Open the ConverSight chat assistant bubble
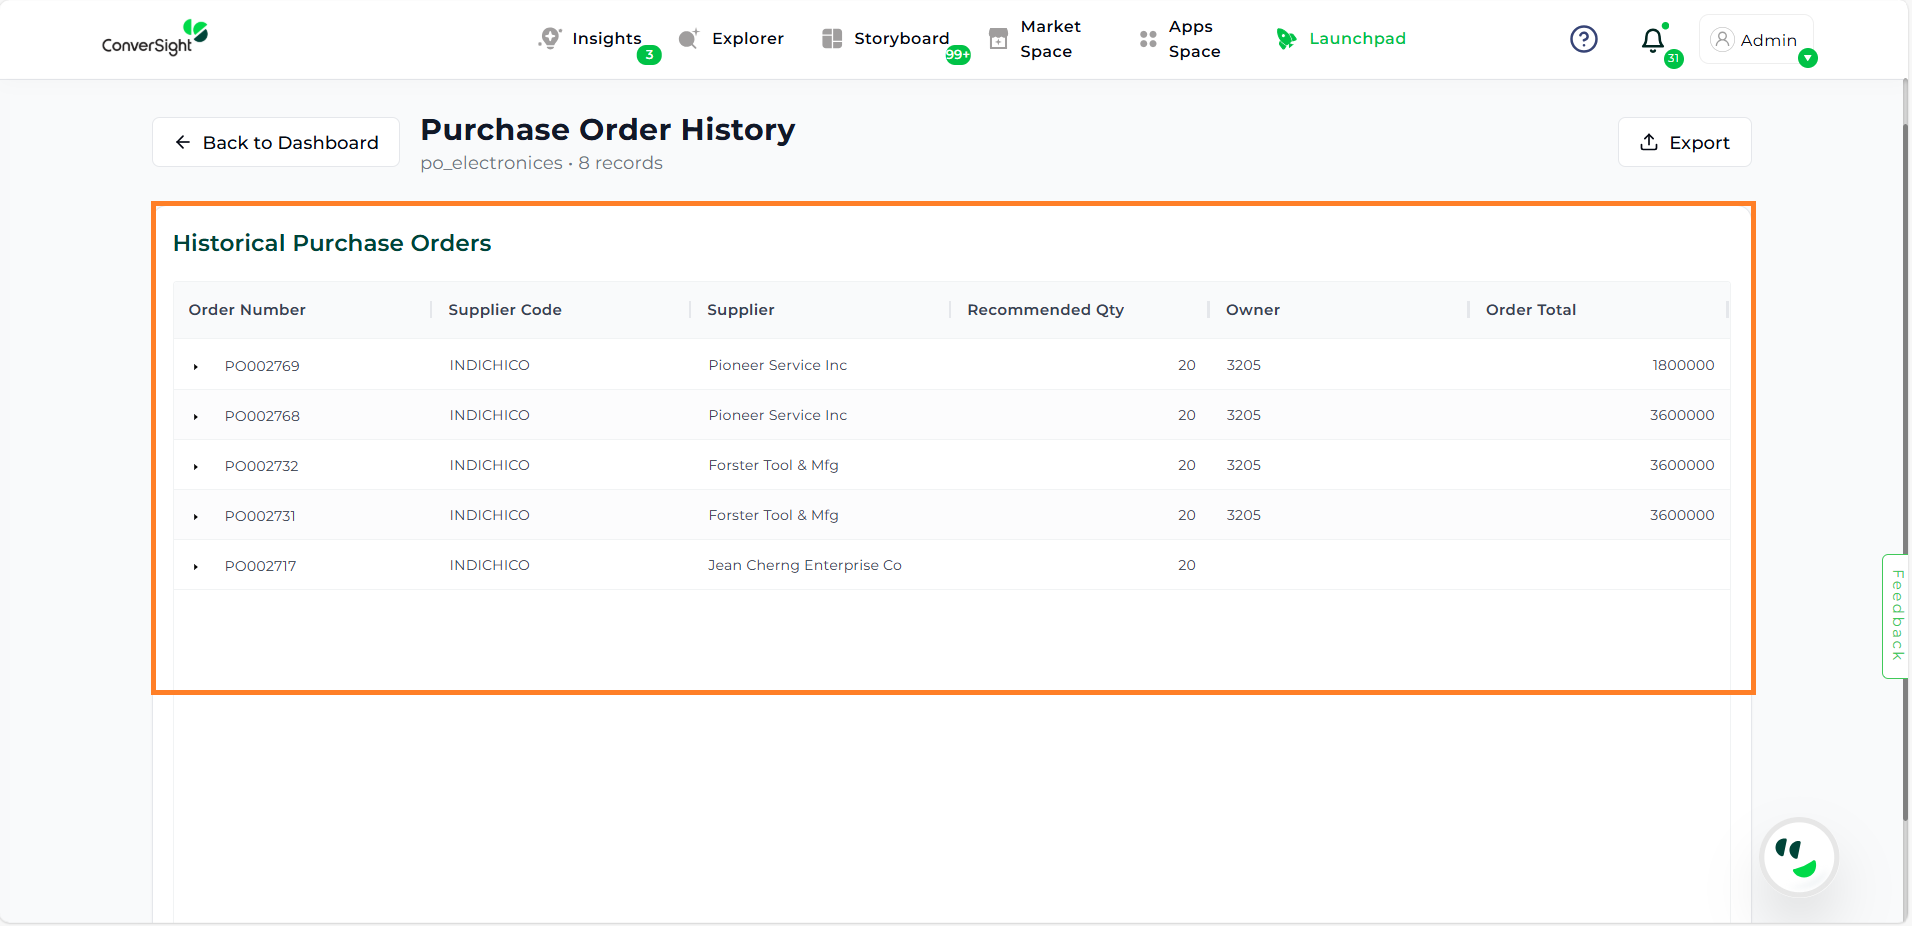Image resolution: width=1912 pixels, height=926 pixels. [1798, 857]
